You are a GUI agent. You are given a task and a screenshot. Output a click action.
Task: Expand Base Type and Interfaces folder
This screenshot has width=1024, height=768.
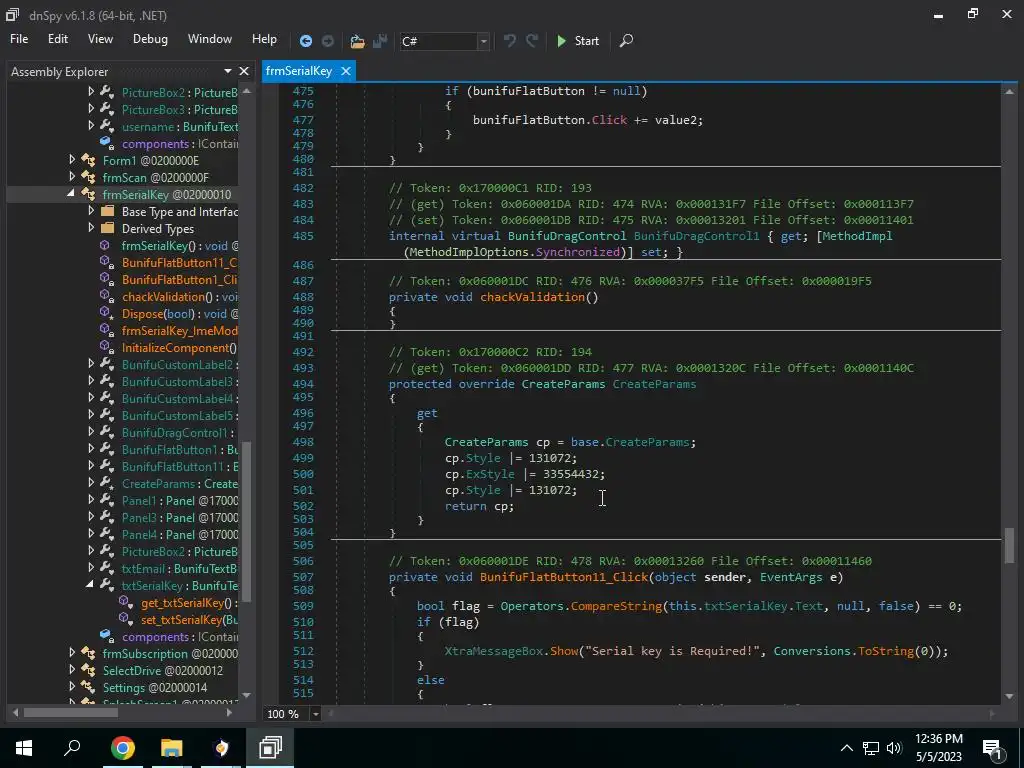(91, 211)
